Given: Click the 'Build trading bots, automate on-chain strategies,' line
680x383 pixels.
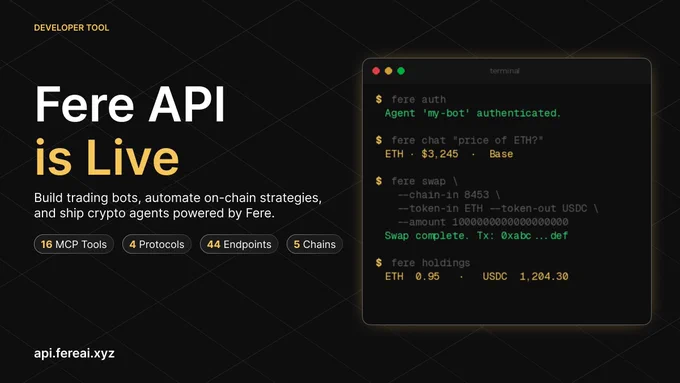Looking at the screenshot, I should 178,198.
